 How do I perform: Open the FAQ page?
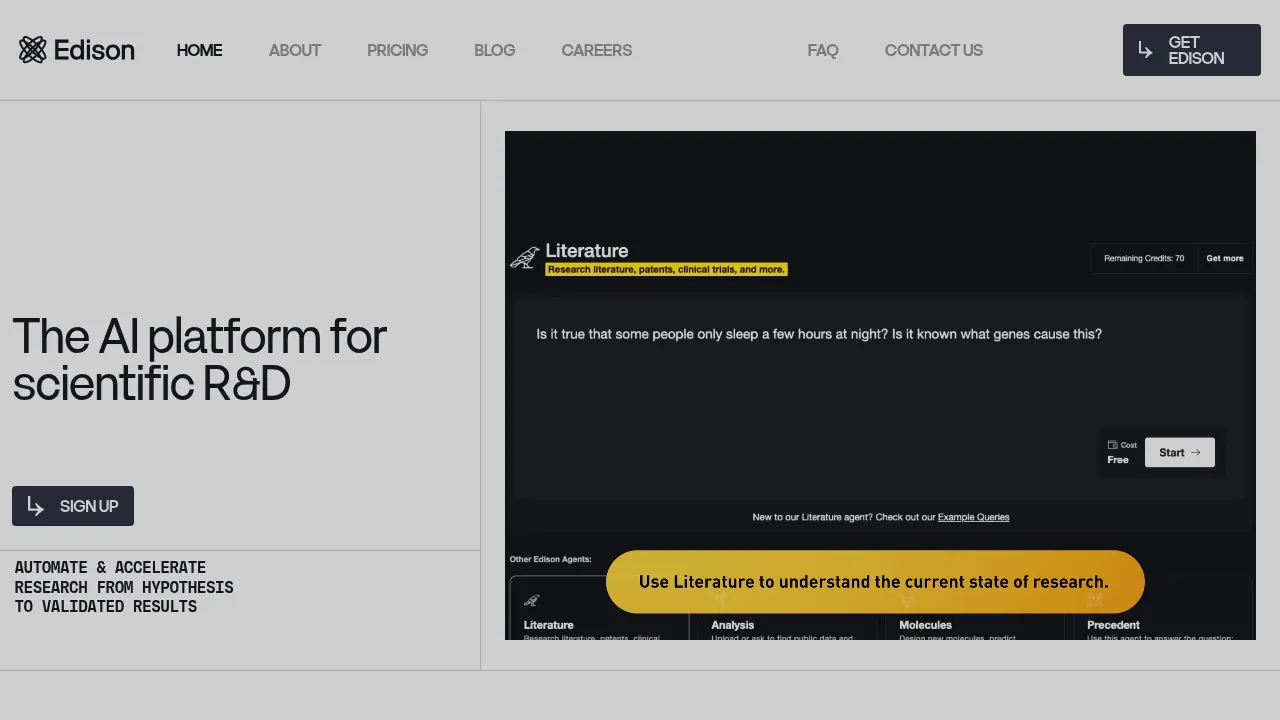click(x=823, y=50)
